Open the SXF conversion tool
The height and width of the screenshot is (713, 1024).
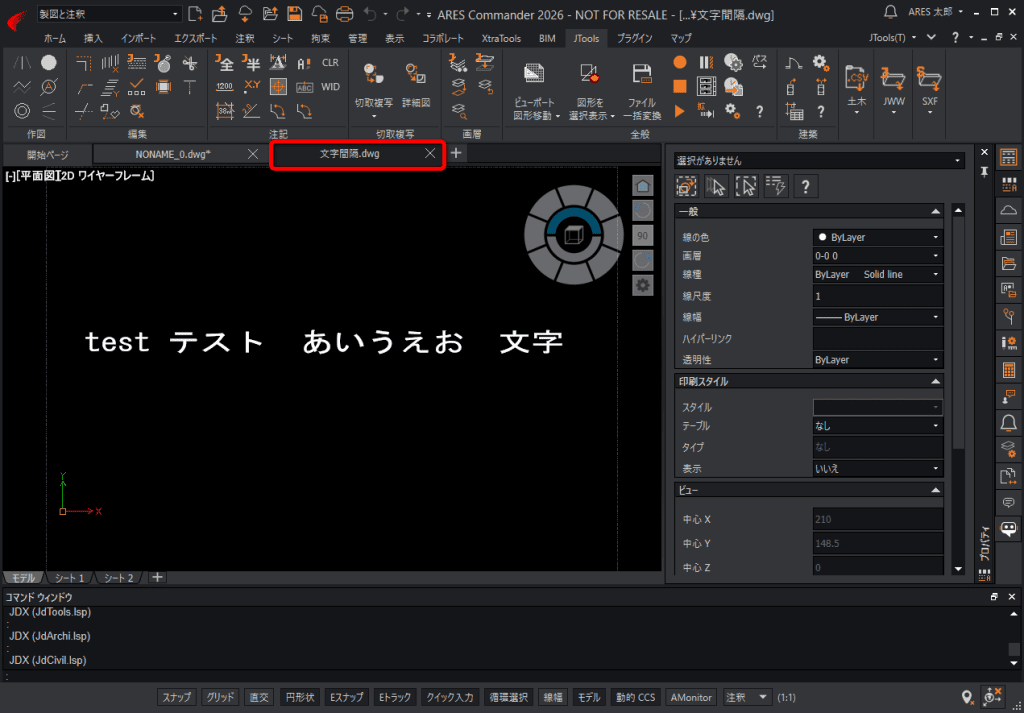click(x=929, y=89)
